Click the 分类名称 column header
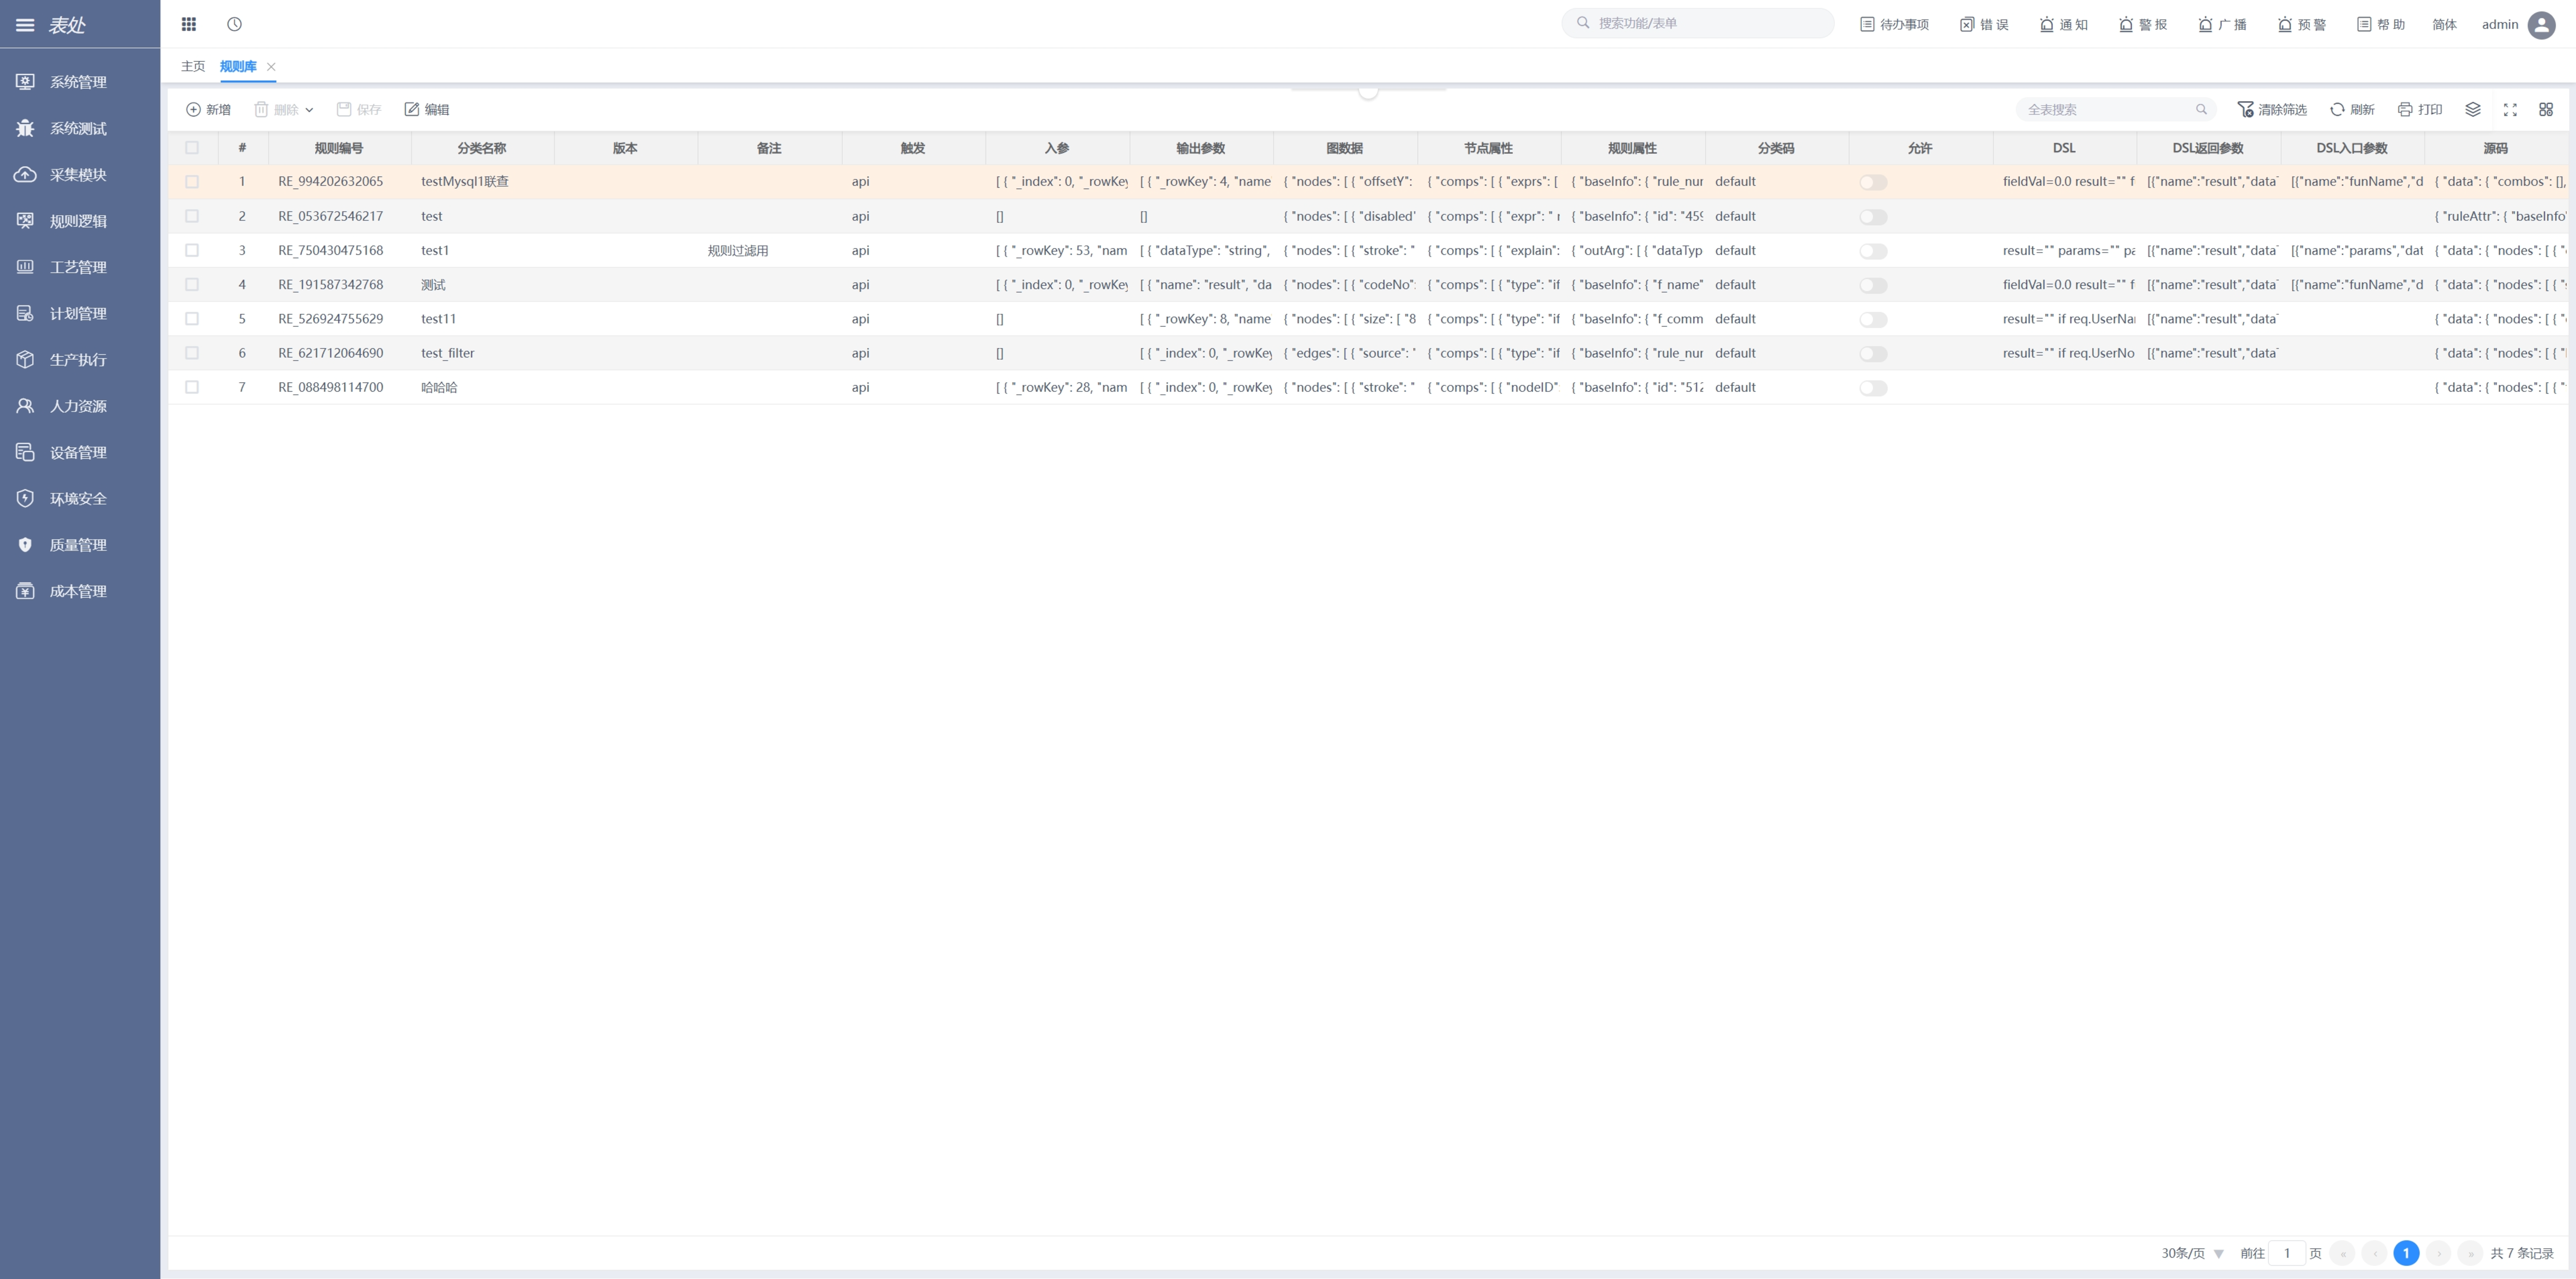The height and width of the screenshot is (1279, 2576). tap(482, 148)
